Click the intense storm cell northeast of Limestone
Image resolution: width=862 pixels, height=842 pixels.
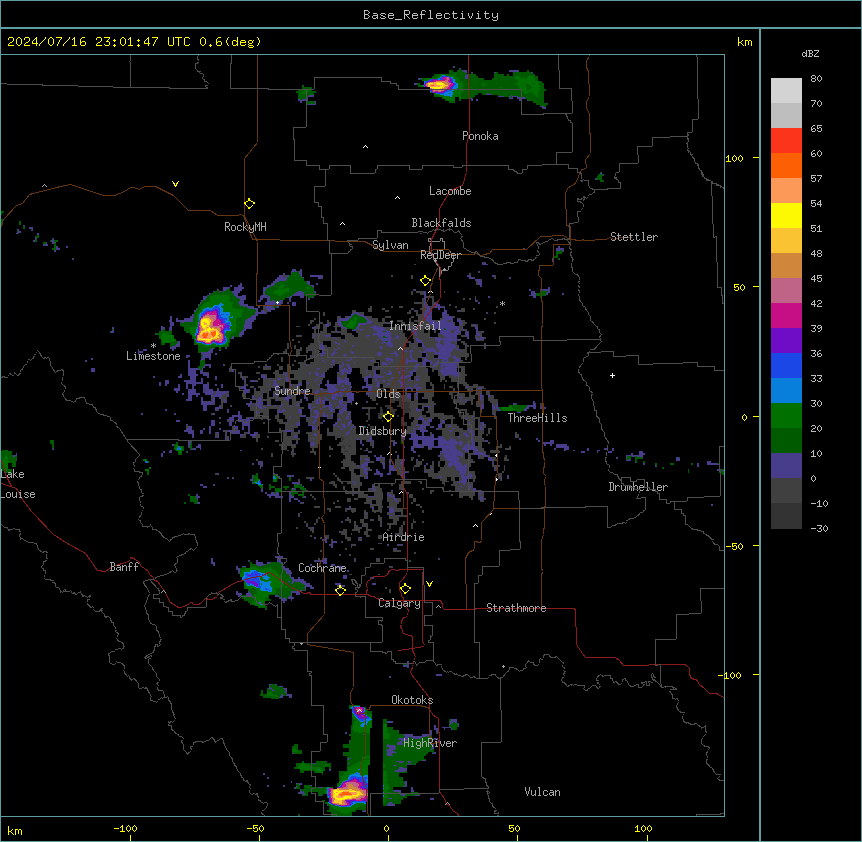tap(212, 327)
